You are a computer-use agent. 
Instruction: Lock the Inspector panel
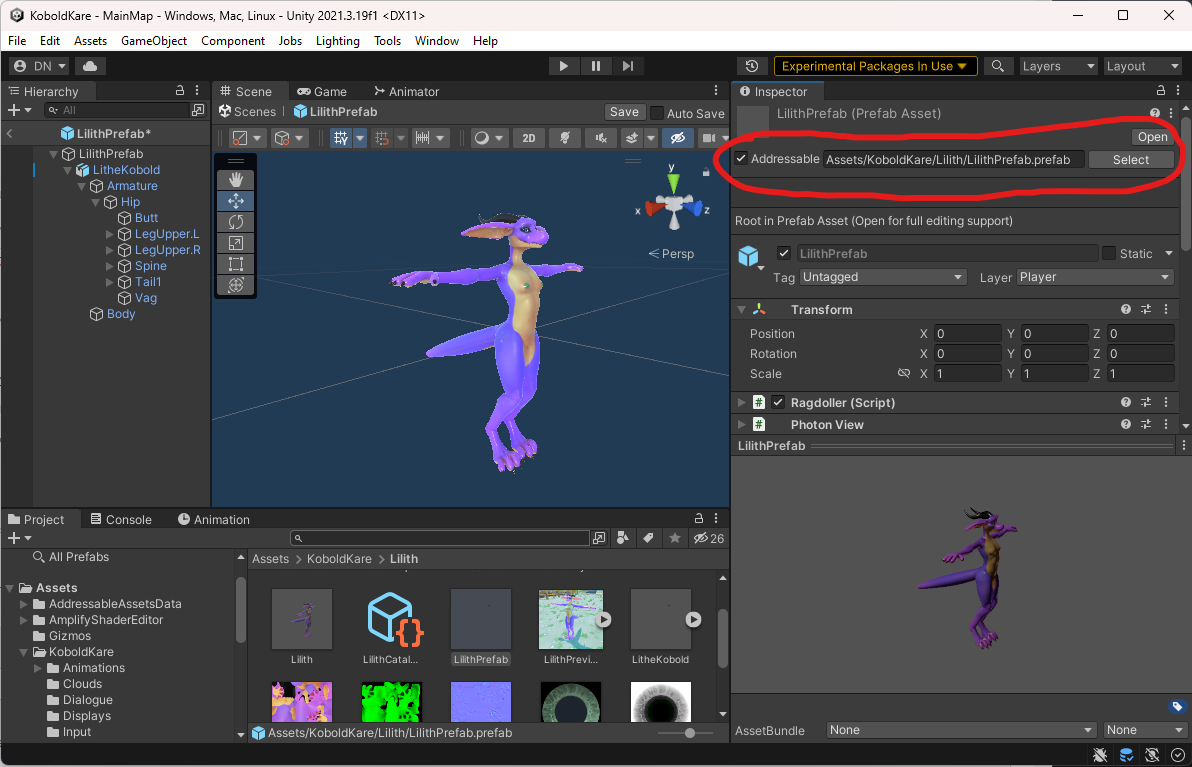coord(1161,90)
